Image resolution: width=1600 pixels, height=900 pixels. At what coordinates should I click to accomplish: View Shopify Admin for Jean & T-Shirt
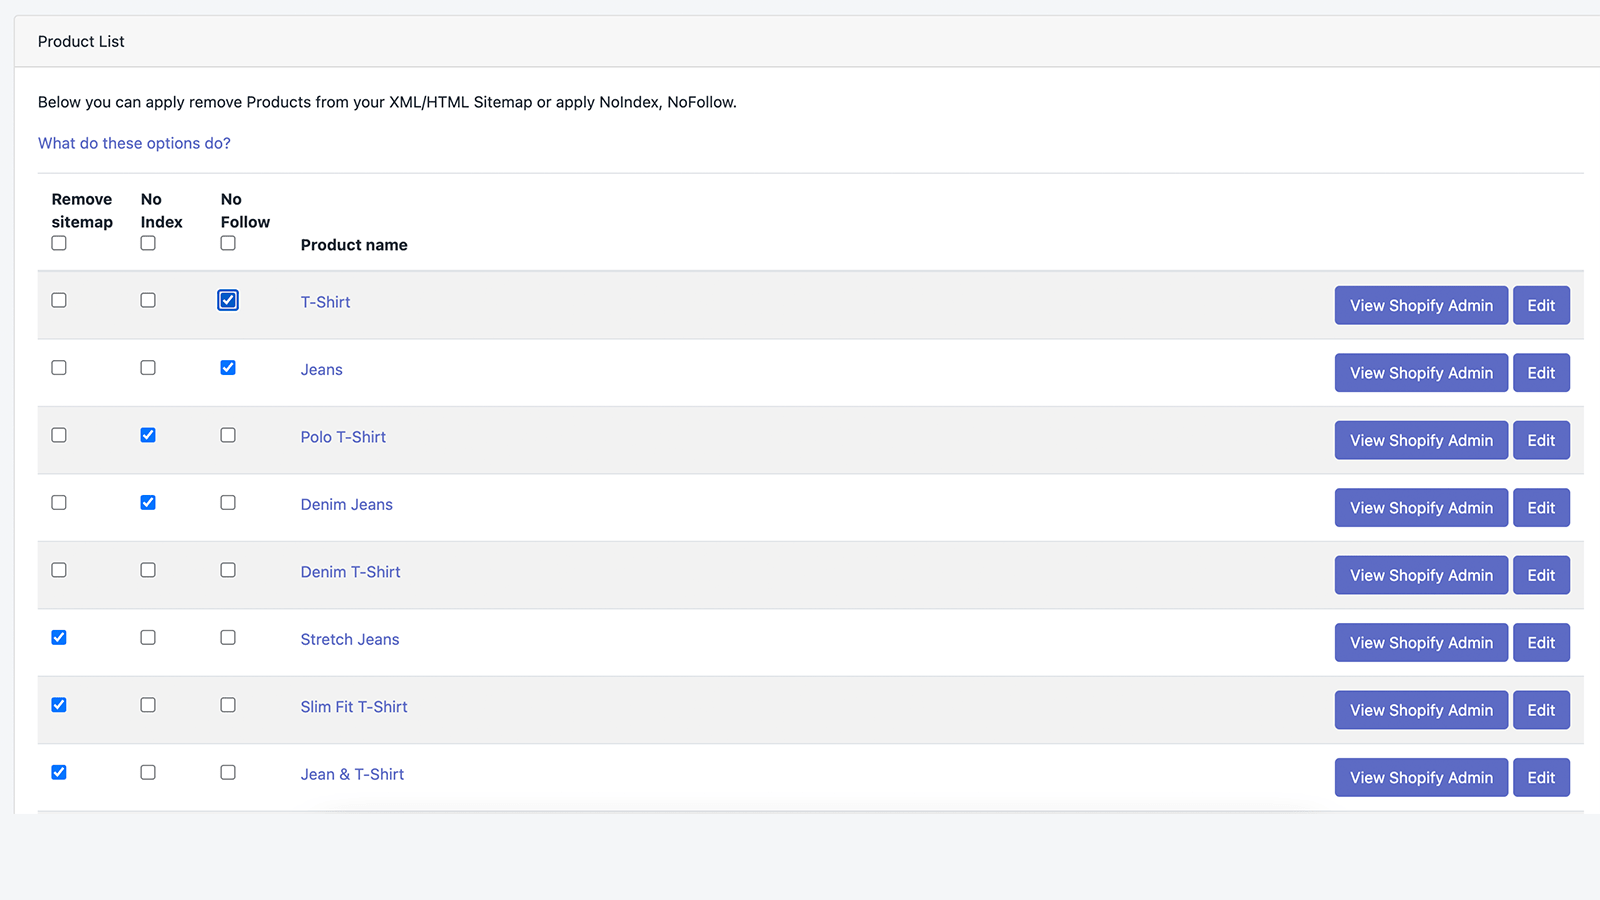pos(1420,778)
